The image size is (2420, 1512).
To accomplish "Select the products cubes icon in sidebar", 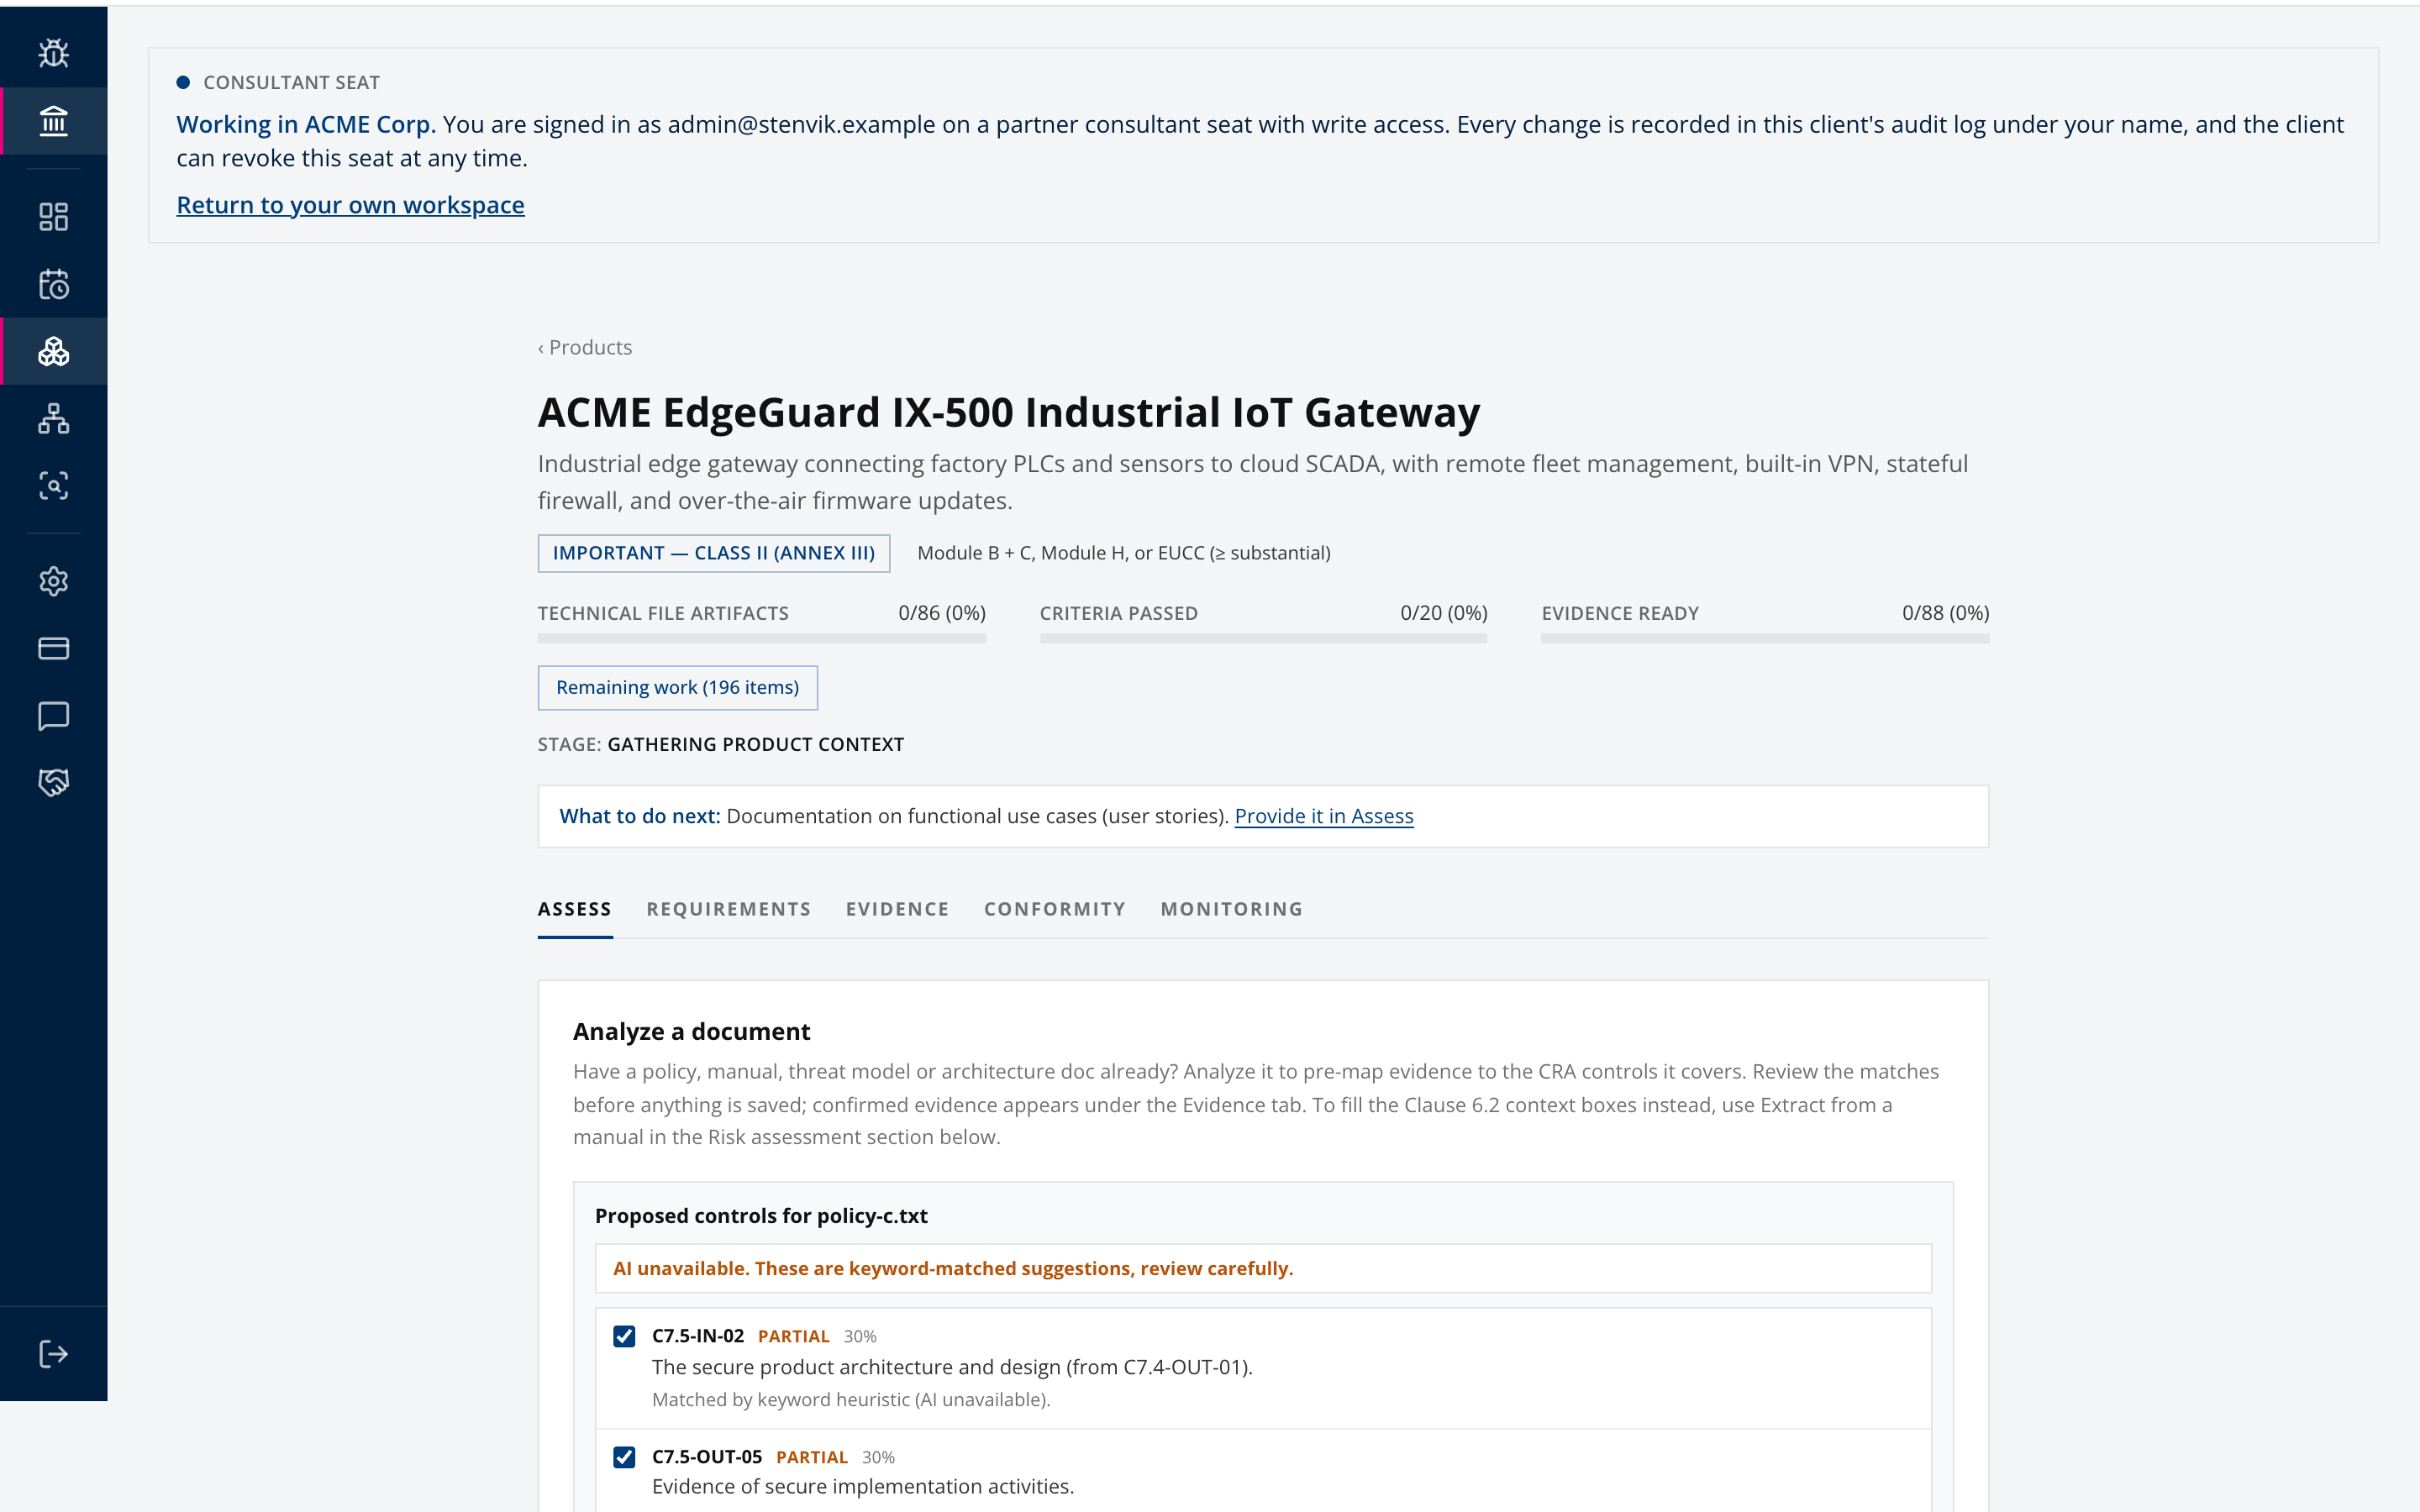I will point(53,351).
